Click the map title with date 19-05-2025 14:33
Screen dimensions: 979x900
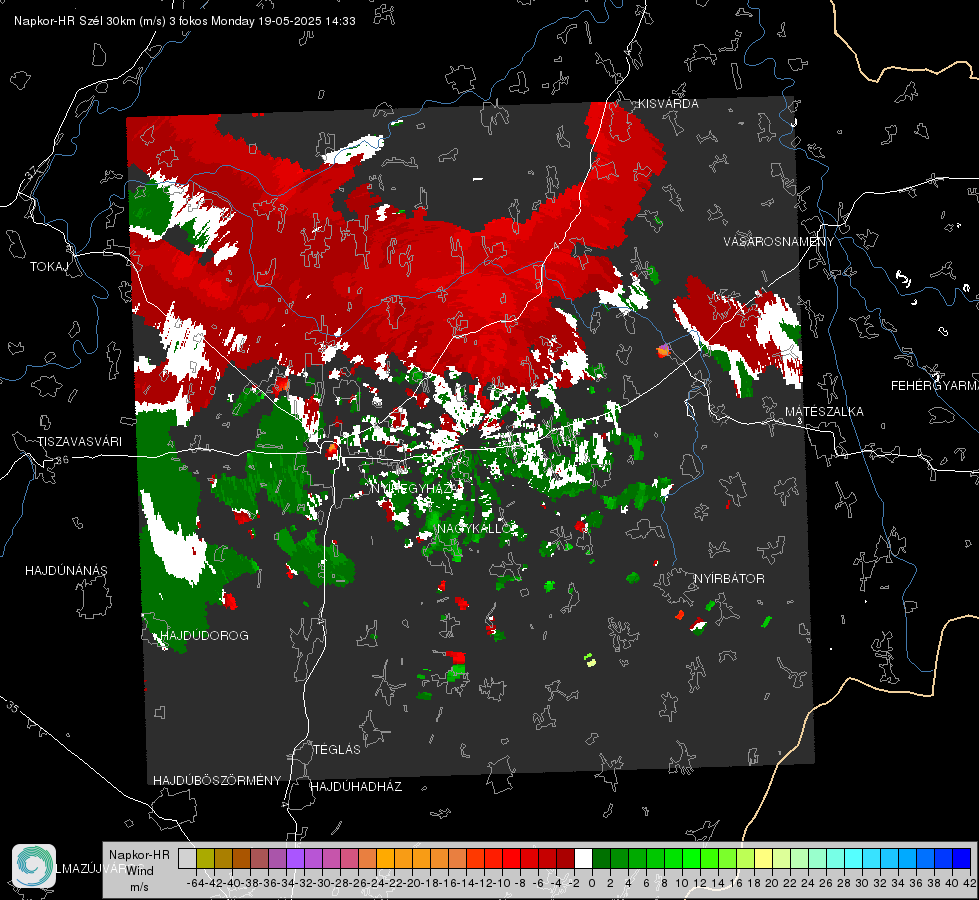pyautogui.click(x=185, y=21)
